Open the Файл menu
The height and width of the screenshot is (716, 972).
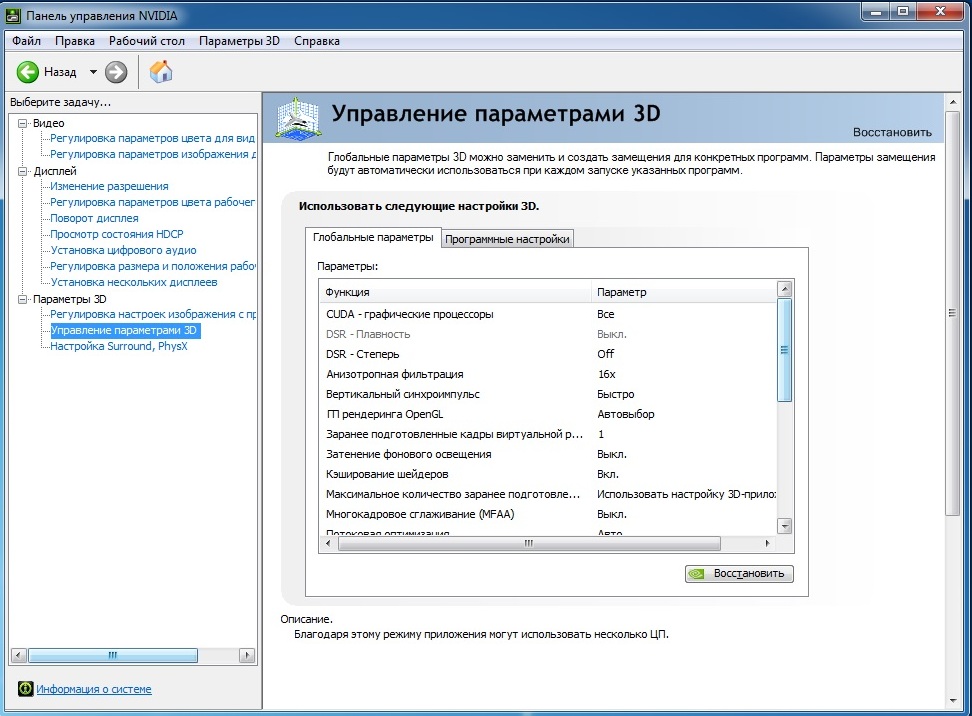pyautogui.click(x=26, y=41)
